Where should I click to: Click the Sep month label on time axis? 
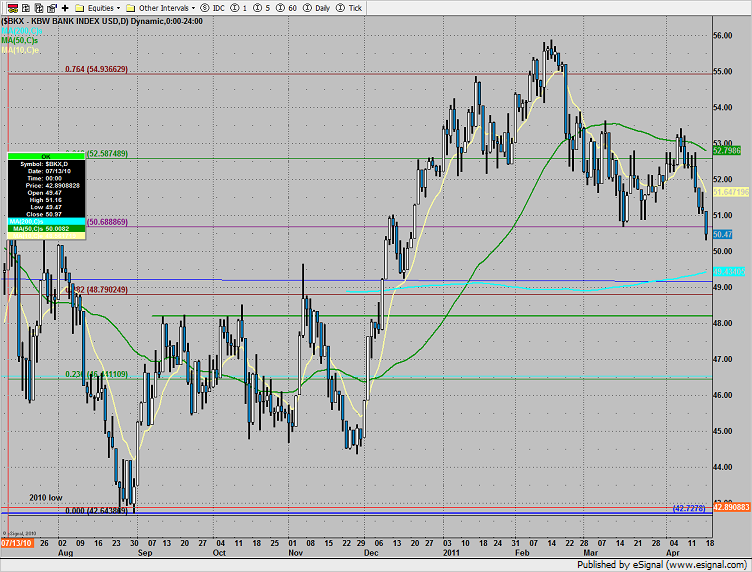(145, 552)
